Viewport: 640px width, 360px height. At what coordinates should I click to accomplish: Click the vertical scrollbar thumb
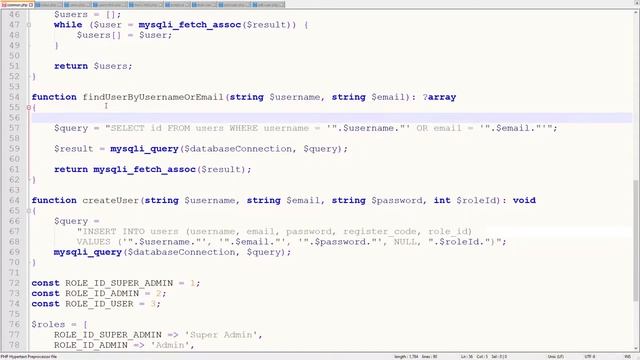point(636,240)
